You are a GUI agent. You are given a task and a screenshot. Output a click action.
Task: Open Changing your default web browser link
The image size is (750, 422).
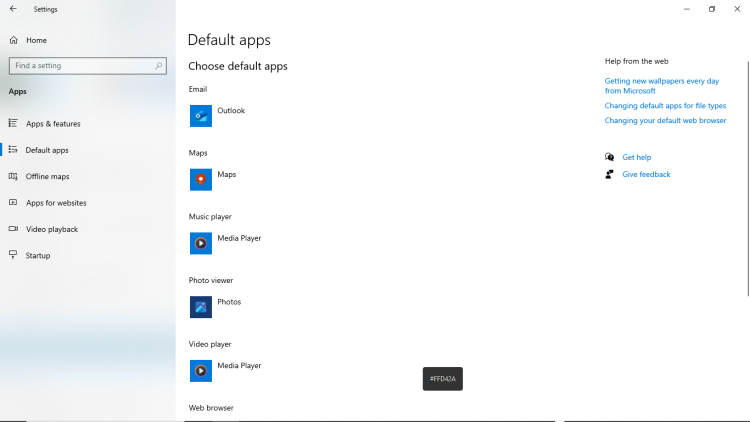[x=665, y=120]
